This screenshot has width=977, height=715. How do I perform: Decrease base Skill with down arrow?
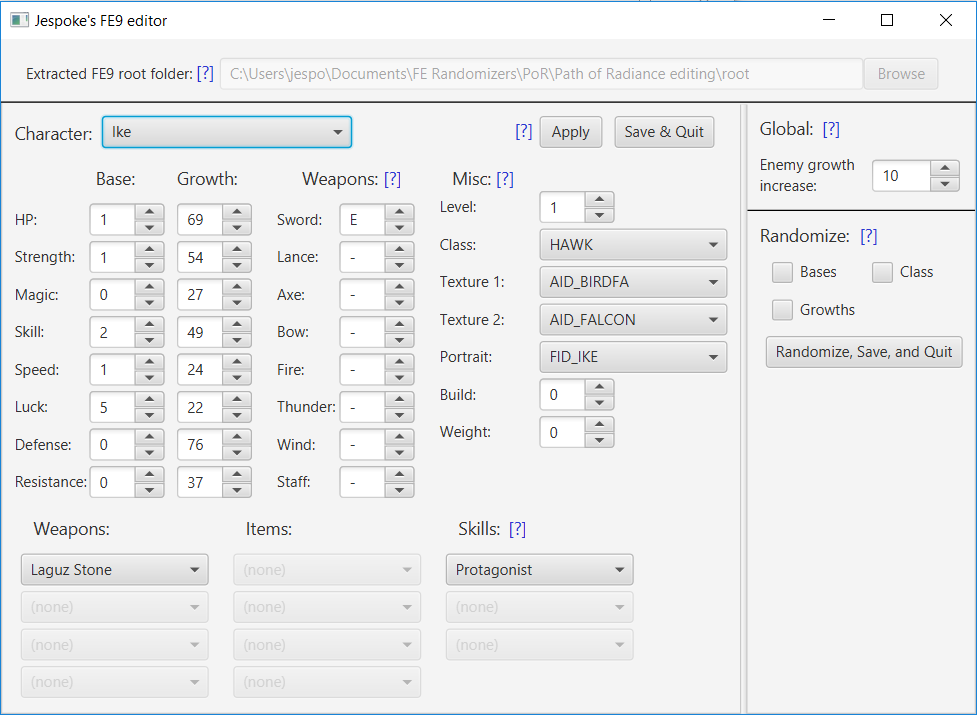tap(150, 340)
